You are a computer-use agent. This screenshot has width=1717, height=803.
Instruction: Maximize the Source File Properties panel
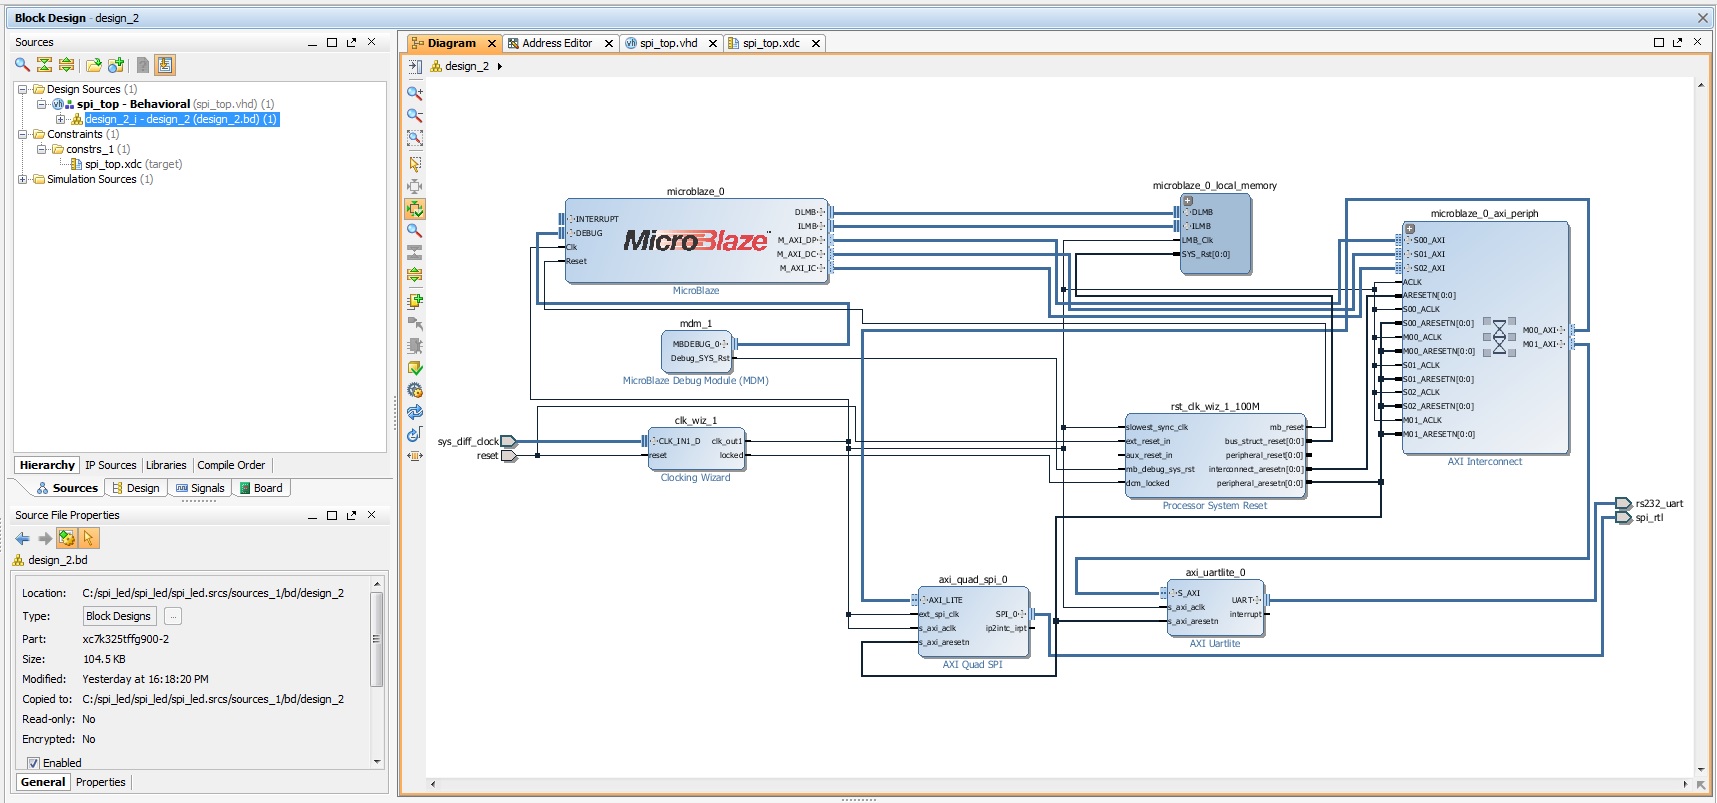point(332,515)
